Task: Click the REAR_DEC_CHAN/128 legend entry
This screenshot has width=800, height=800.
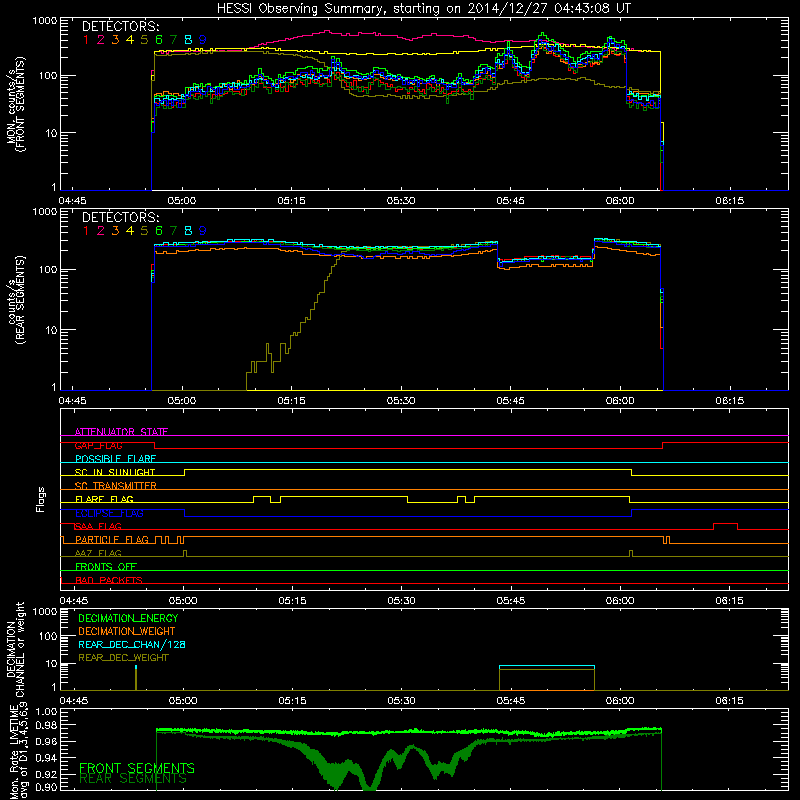Action: pos(132,644)
